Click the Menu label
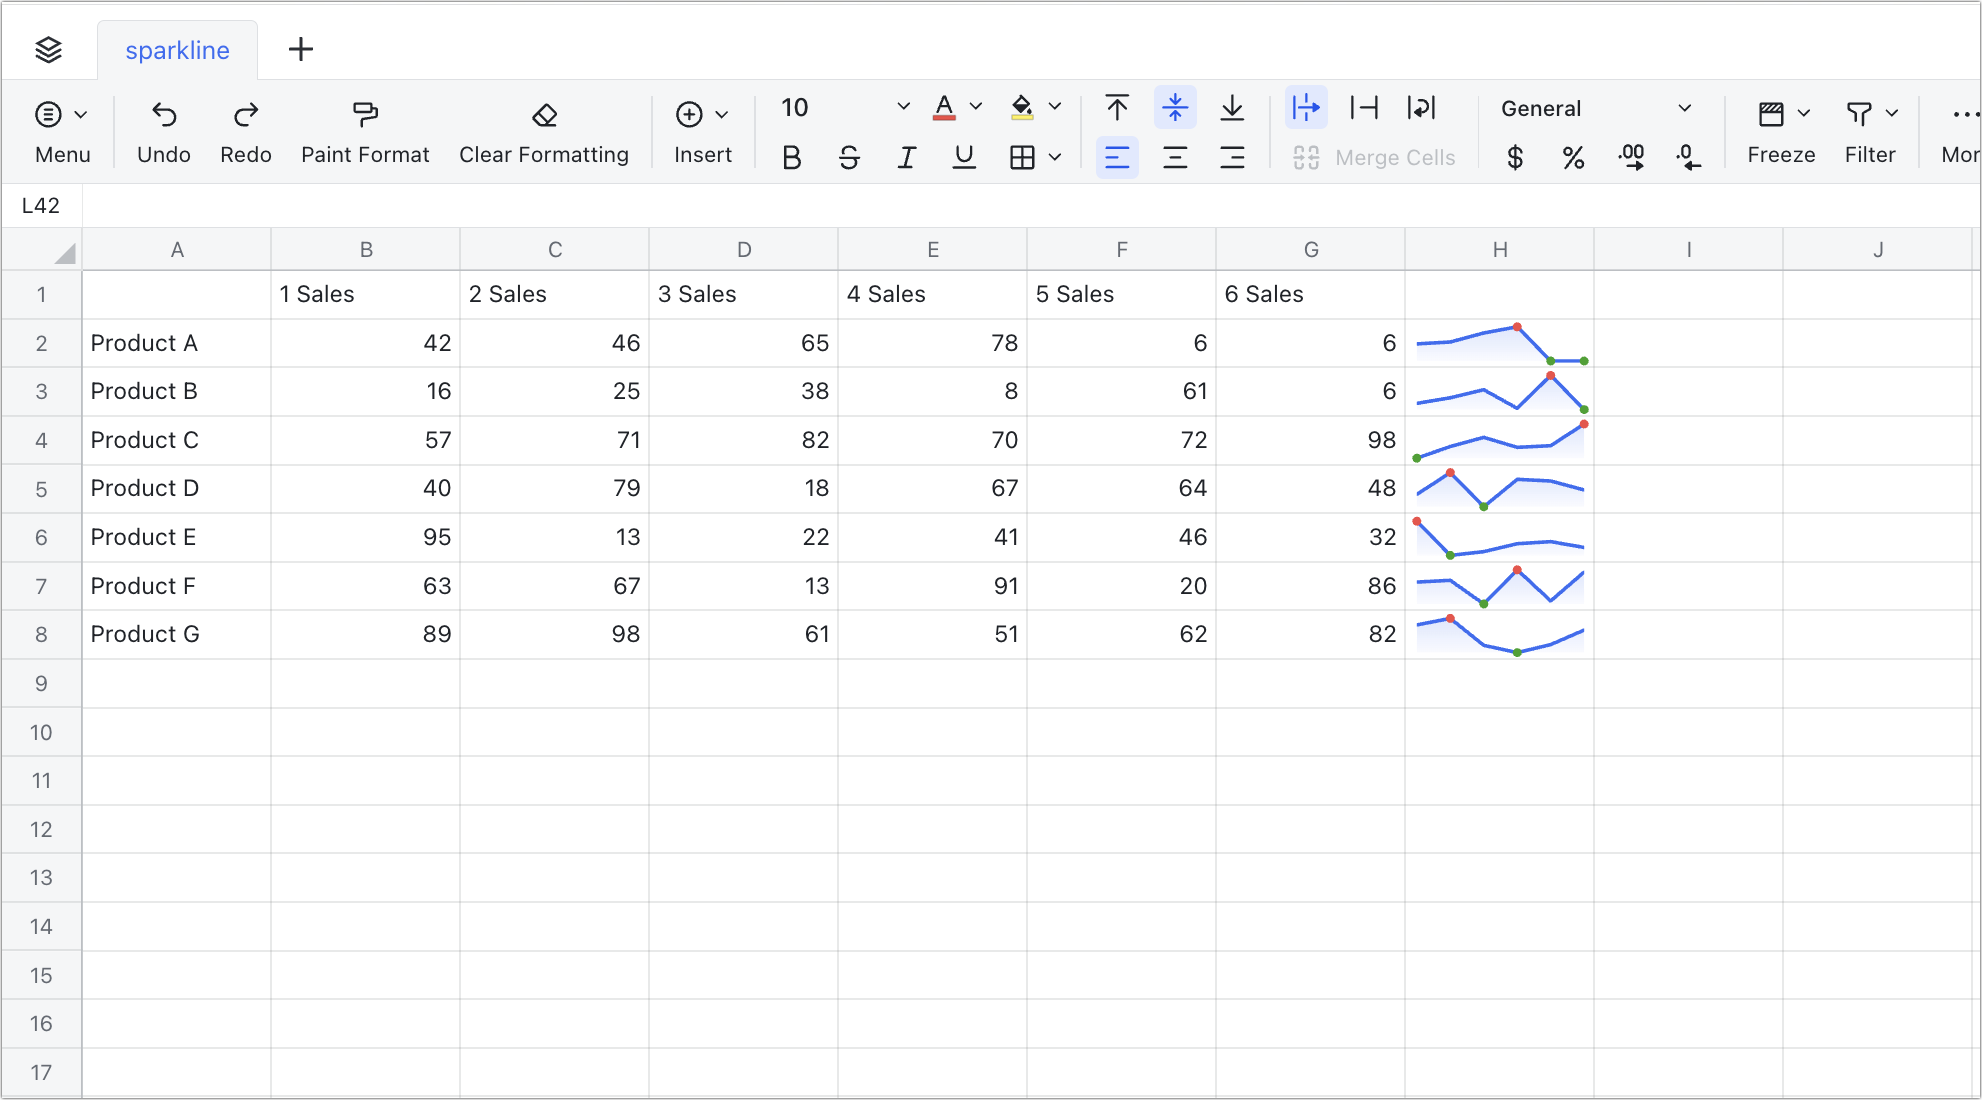 pos(63,155)
